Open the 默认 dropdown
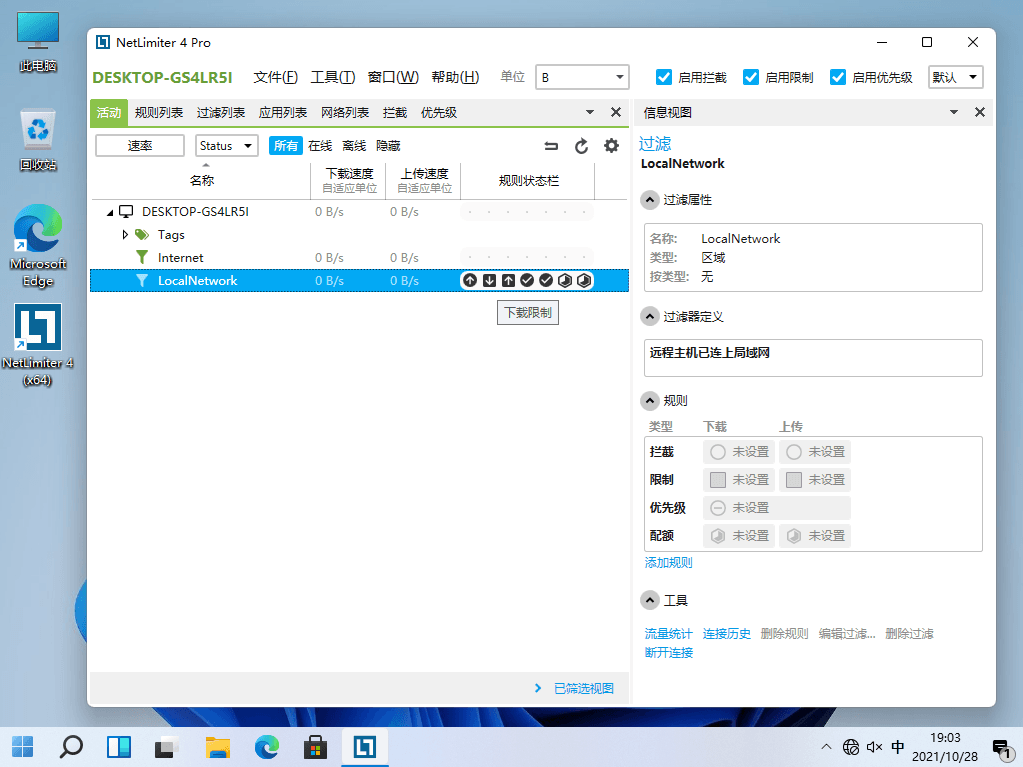The width and height of the screenshot is (1023, 767). point(956,77)
